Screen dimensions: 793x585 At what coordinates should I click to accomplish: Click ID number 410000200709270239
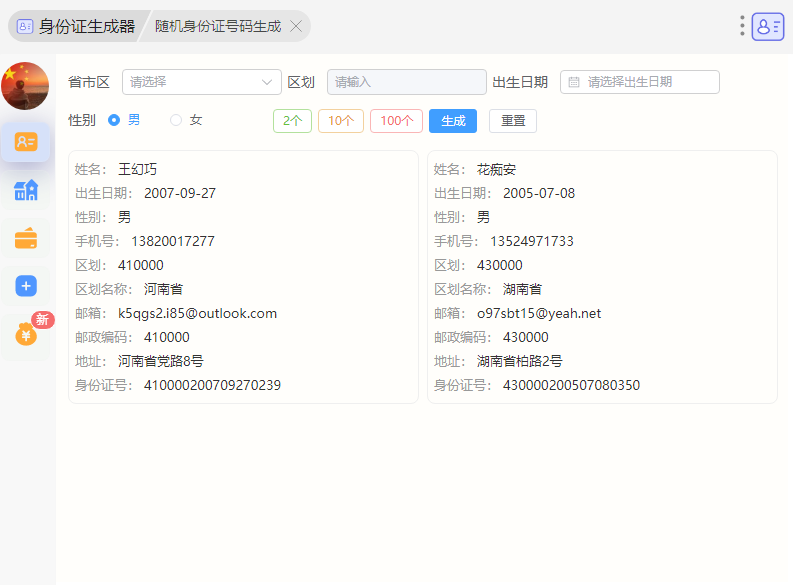coord(212,385)
